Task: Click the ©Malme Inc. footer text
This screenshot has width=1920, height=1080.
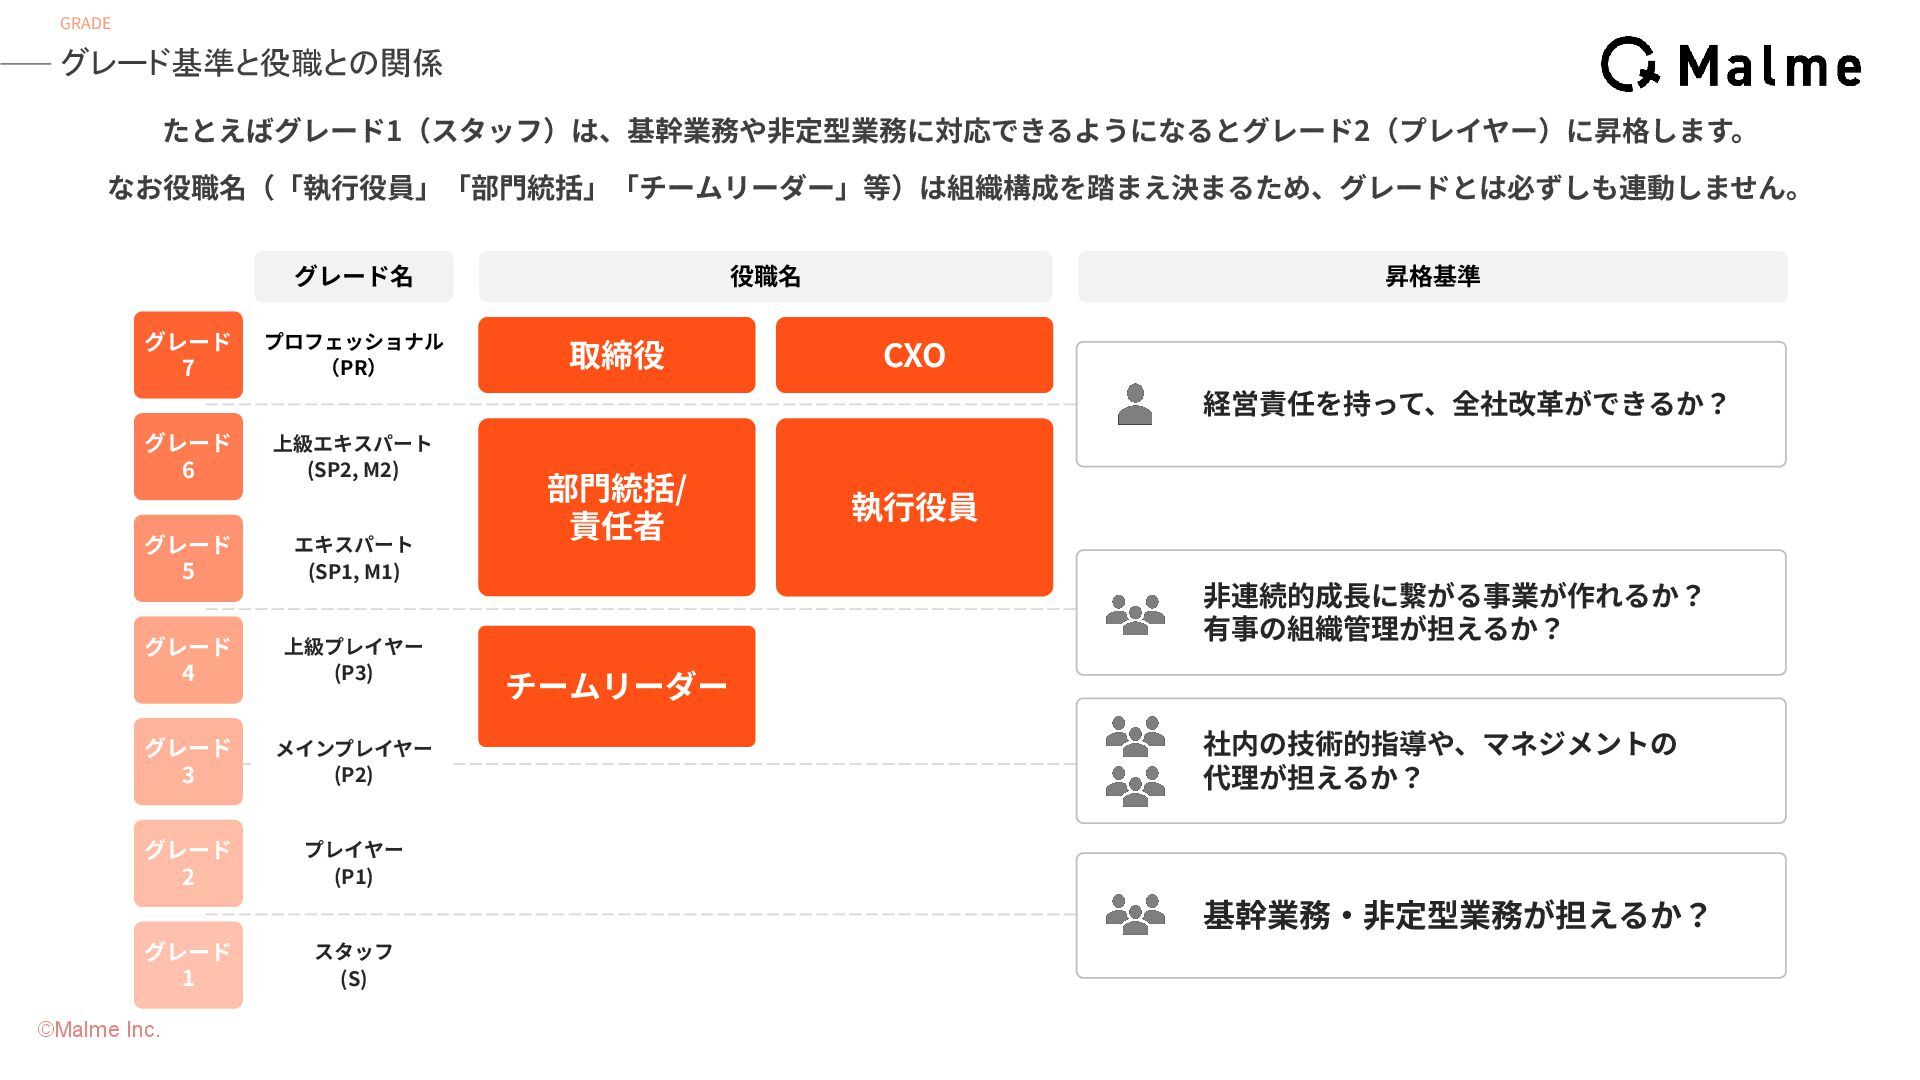Action: point(98,1029)
